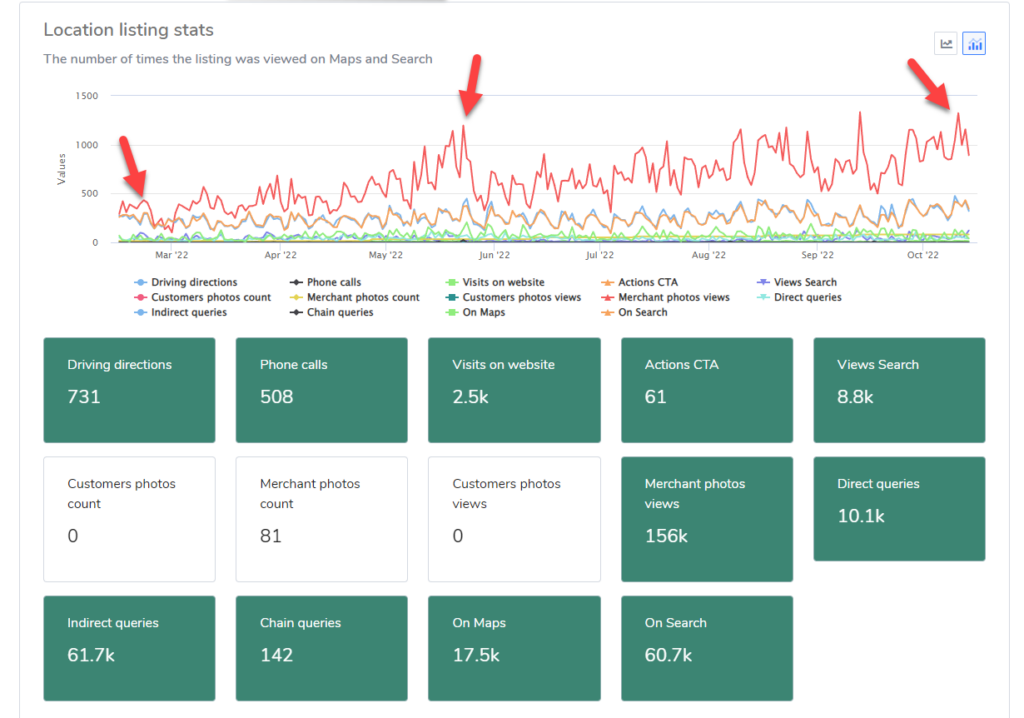Switch to line chart view icon
Viewport: 1024px width, 718px height.
[x=945, y=43]
